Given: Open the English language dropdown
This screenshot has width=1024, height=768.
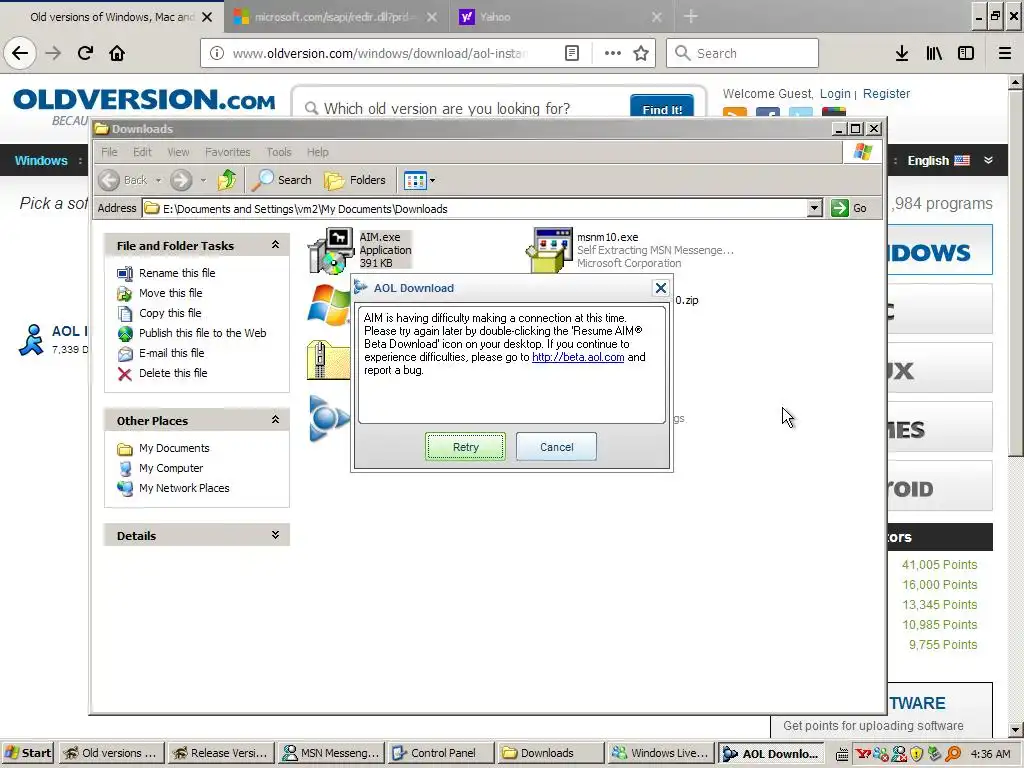Looking at the screenshot, I should coord(950,161).
